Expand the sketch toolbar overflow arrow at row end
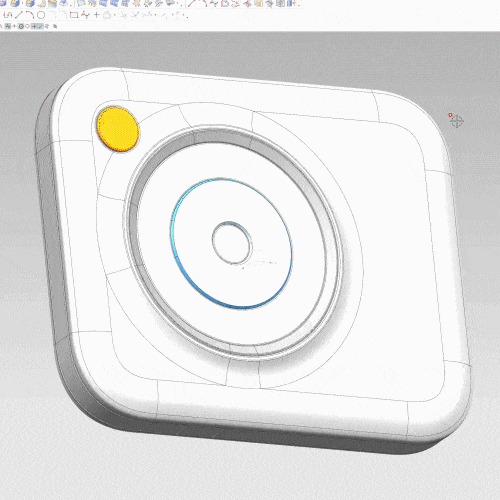 click(187, 17)
